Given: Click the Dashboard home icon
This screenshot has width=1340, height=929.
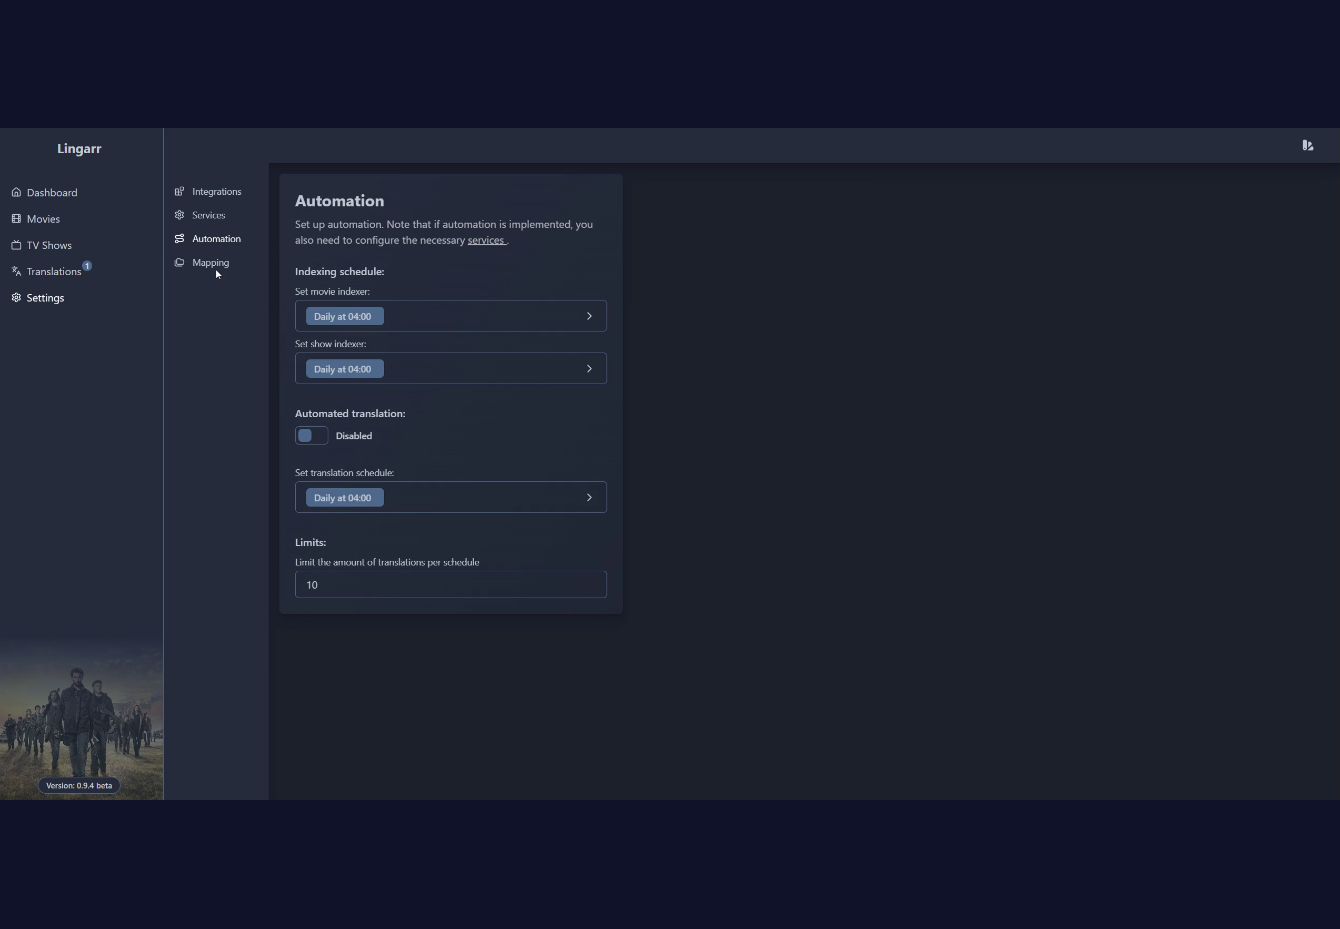Looking at the screenshot, I should click(16, 192).
